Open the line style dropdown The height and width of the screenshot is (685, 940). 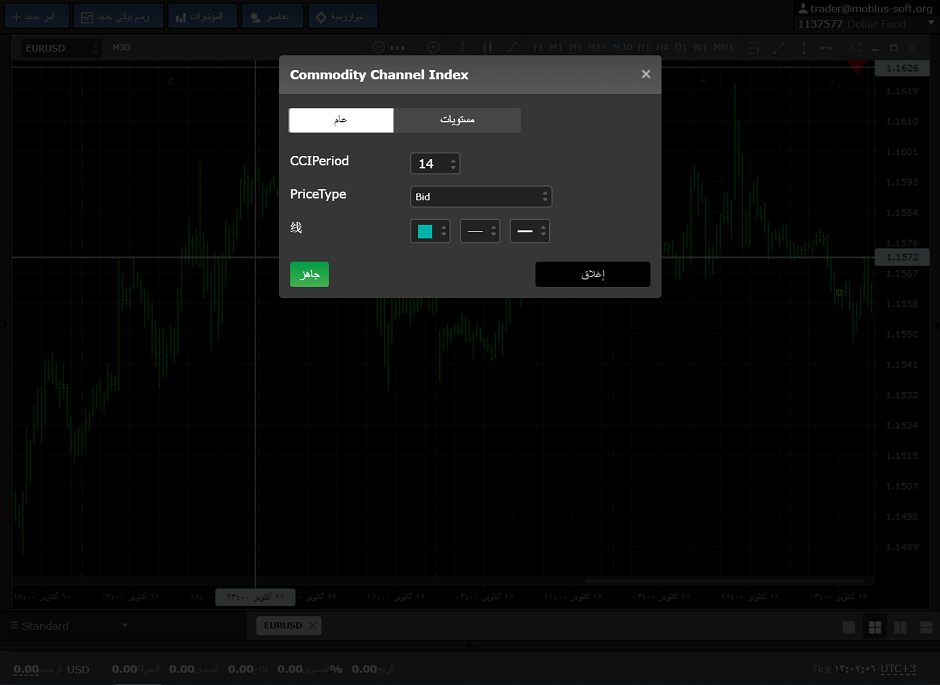click(x=480, y=231)
